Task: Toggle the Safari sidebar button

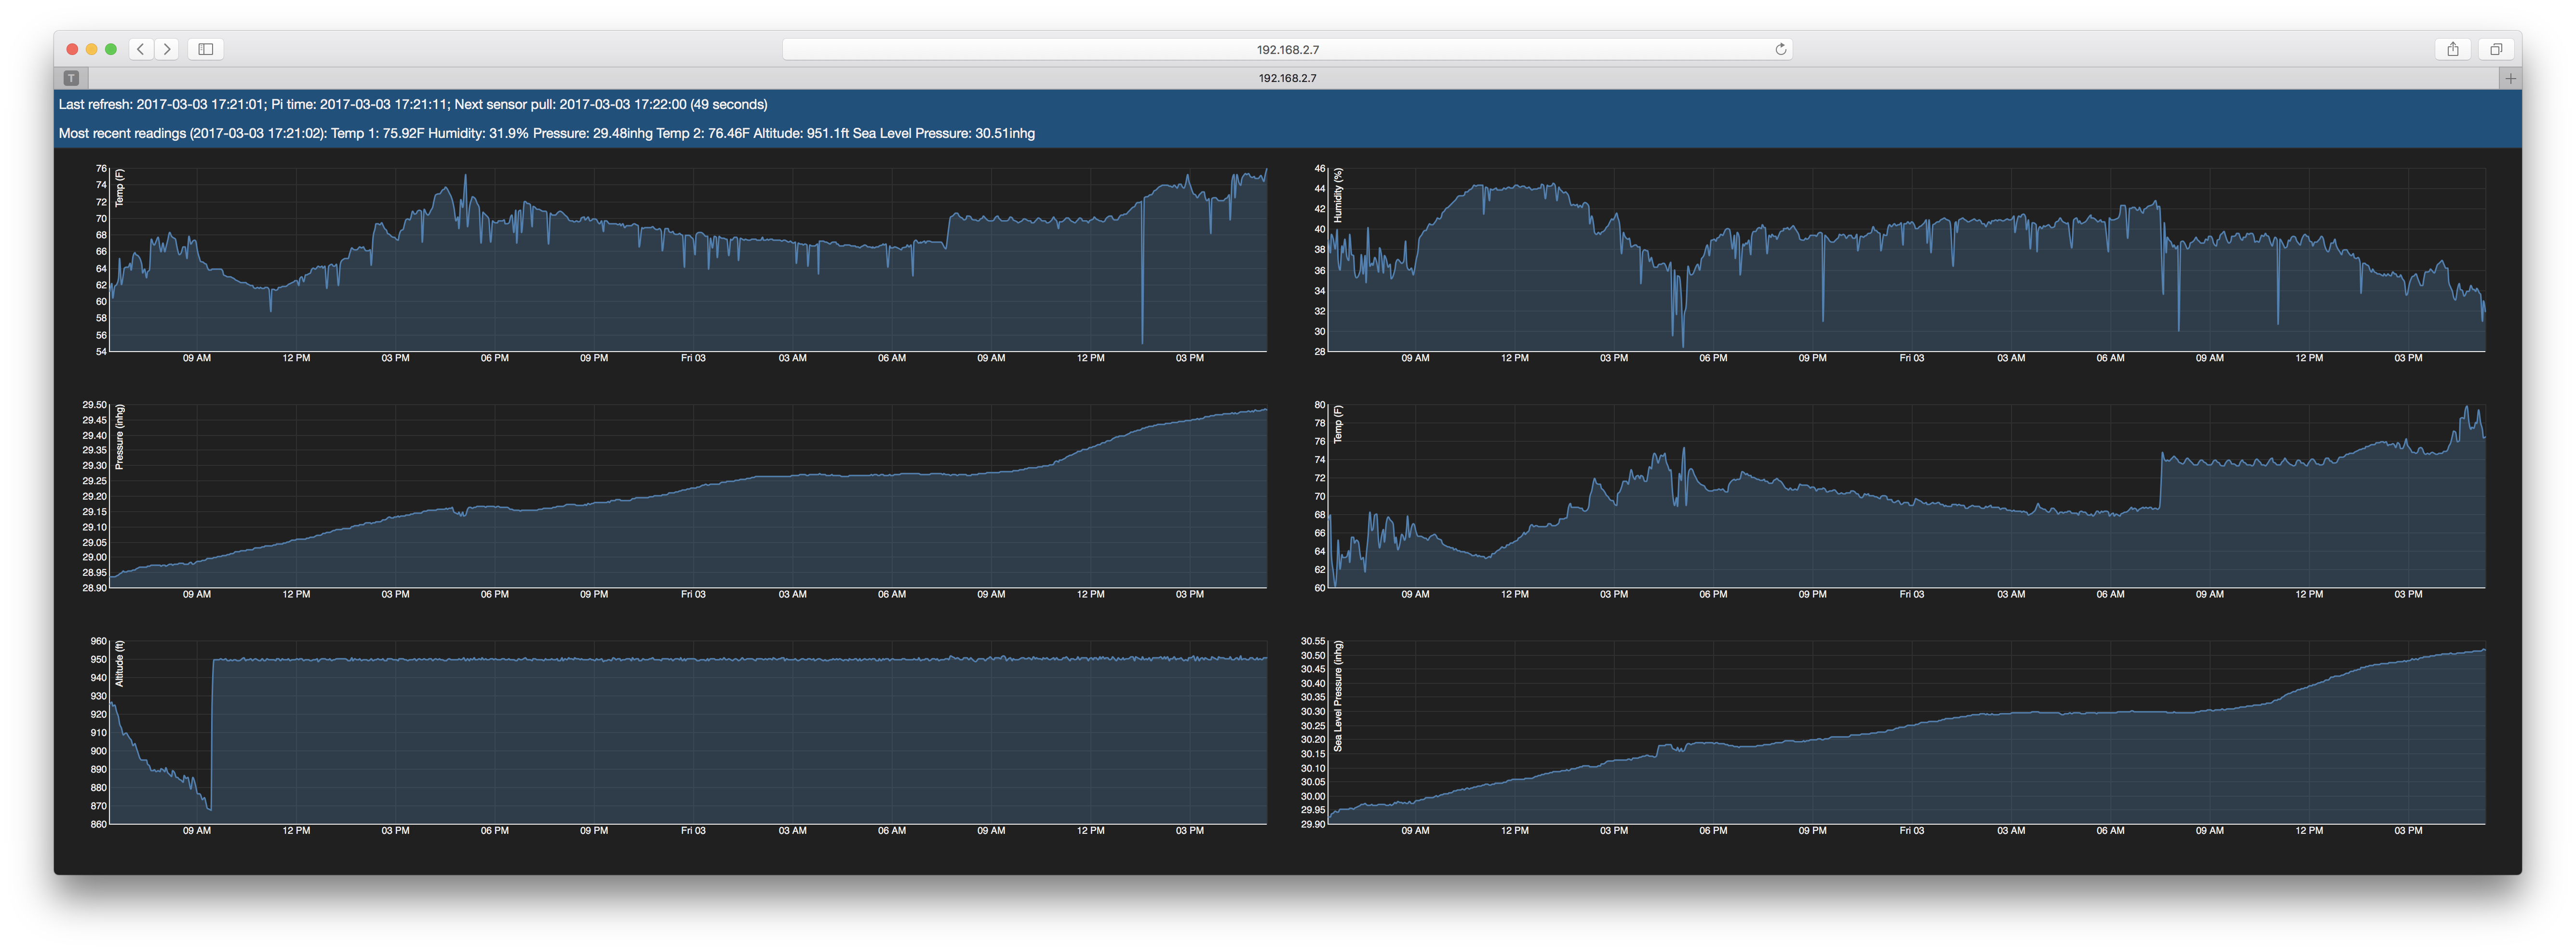Action: pos(206,49)
